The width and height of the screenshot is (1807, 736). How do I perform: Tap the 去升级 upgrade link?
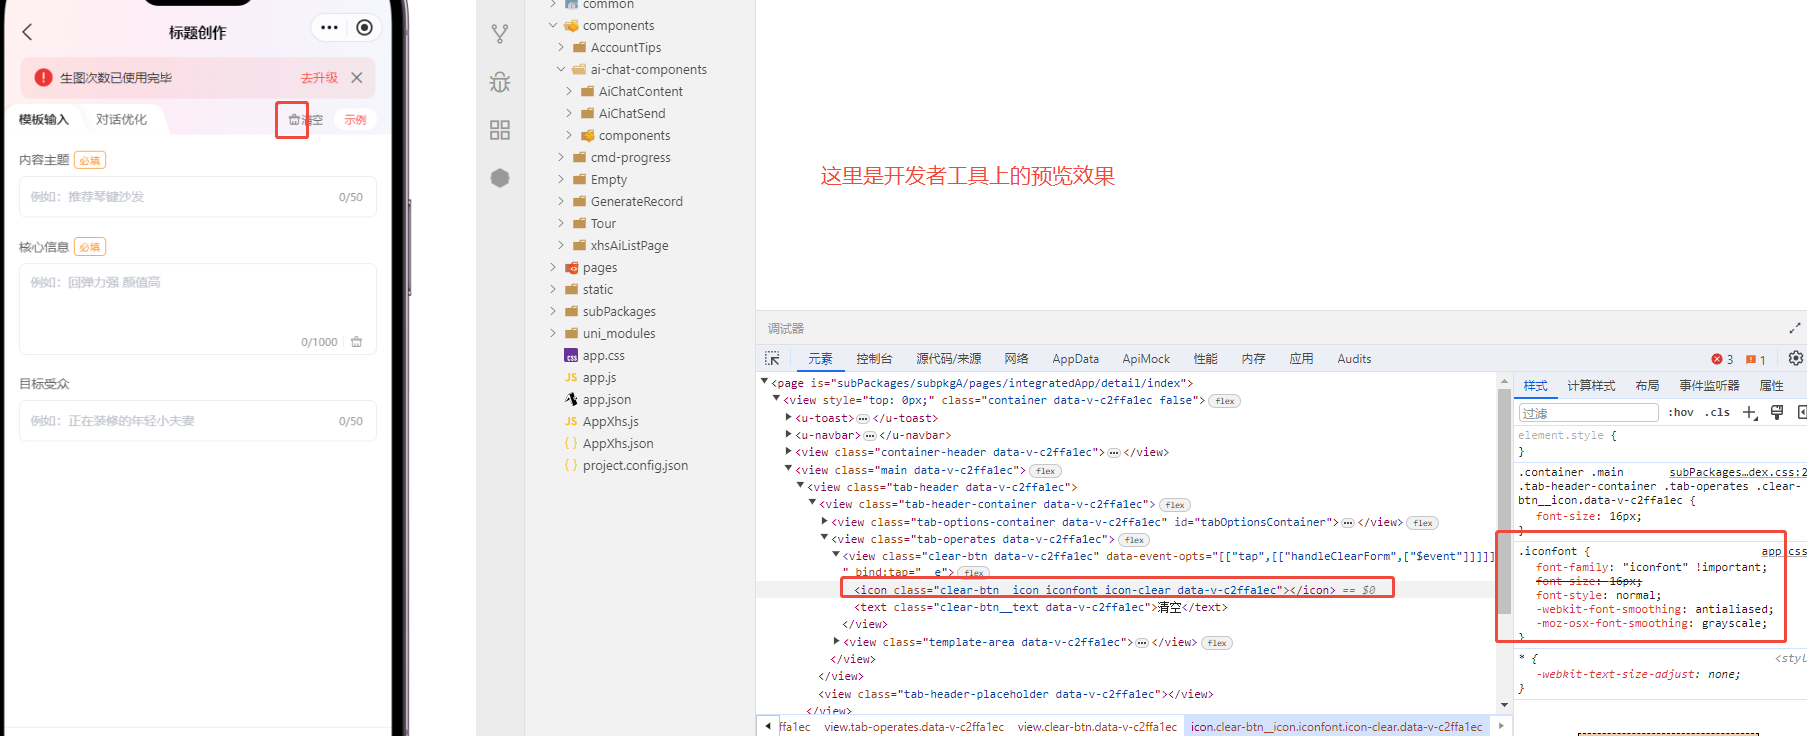(x=319, y=78)
